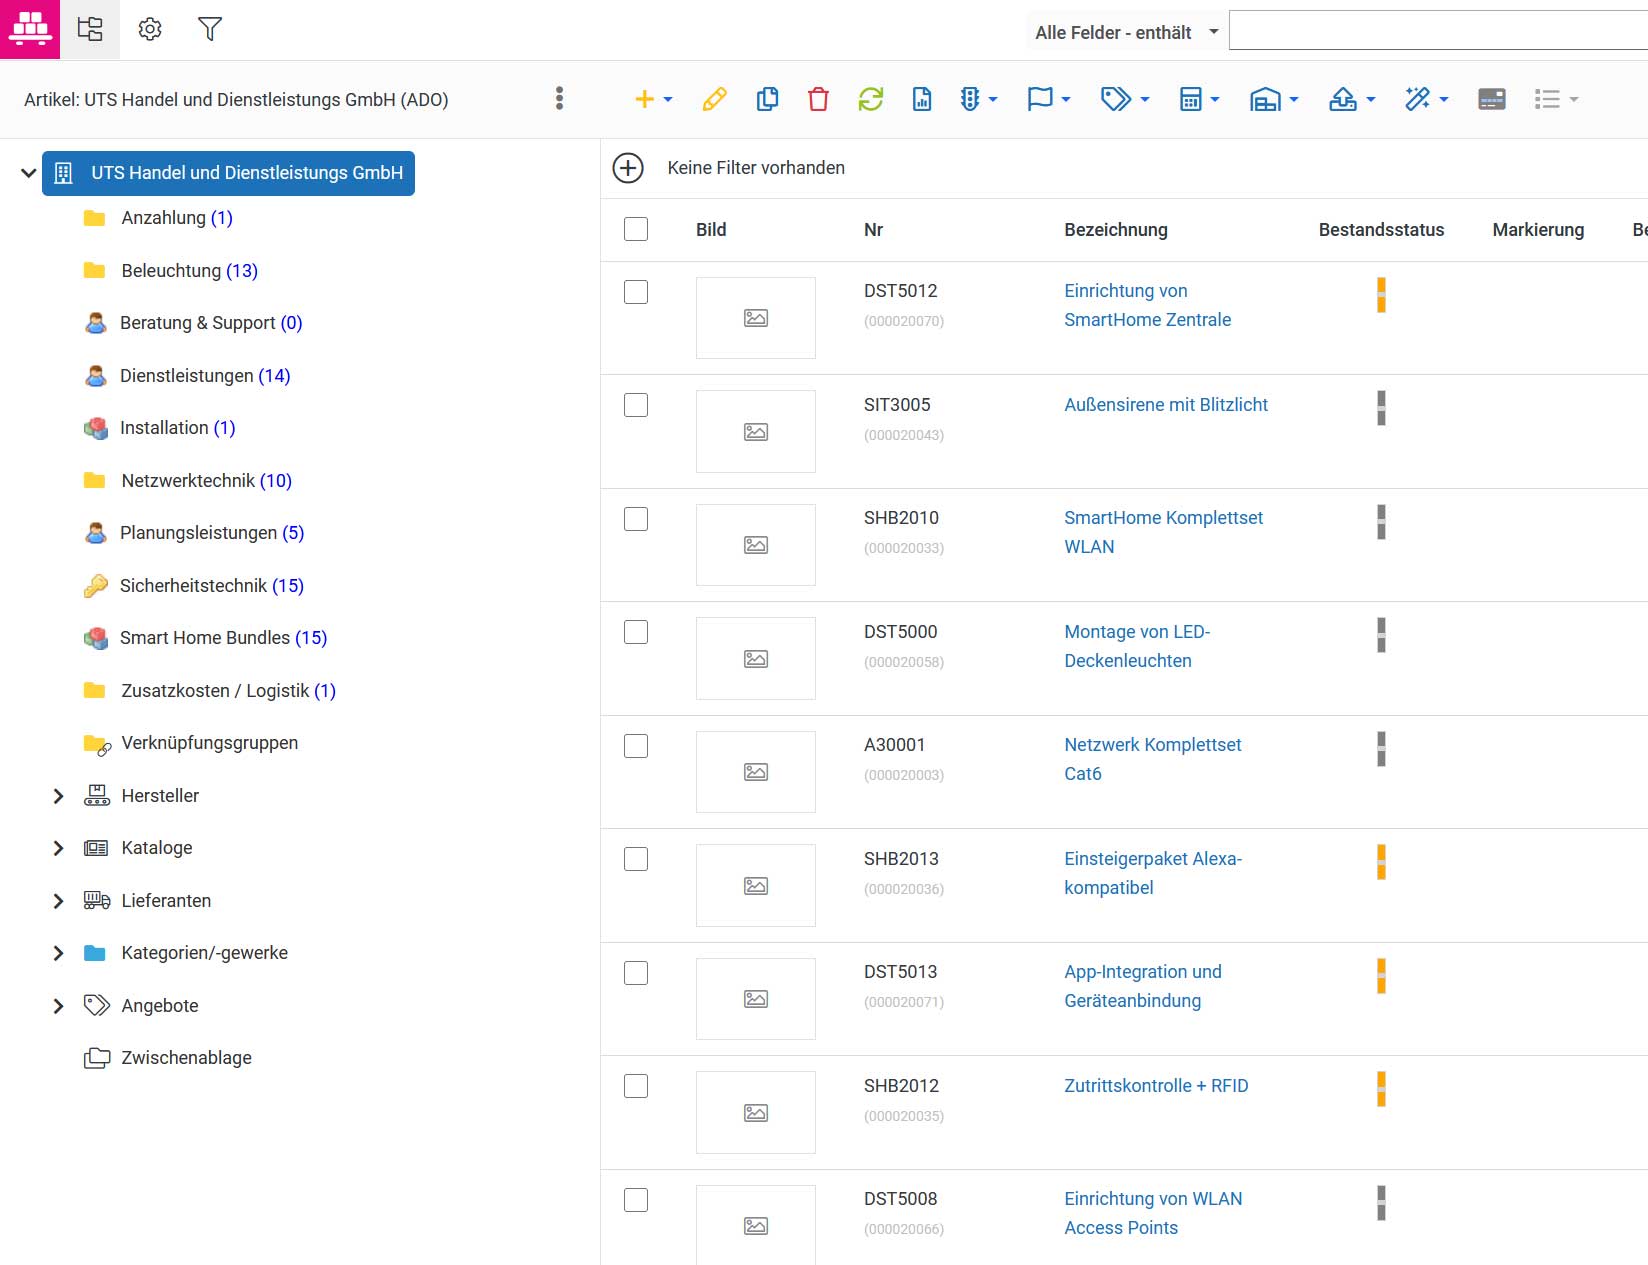
Task: Check the SHB2012 row checkbox
Action: [636, 1086]
